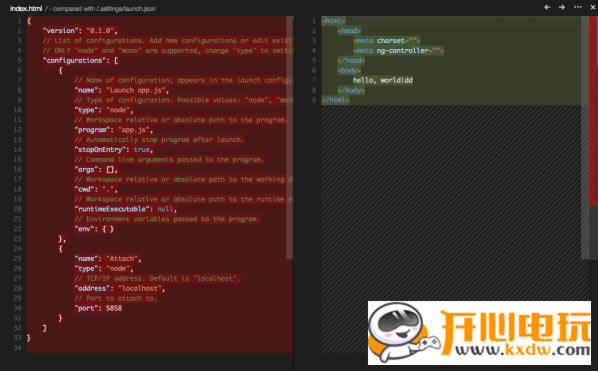Image resolution: width=598 pixels, height=371 pixels.
Task: Click line number 34 in the gutter
Action: (x=17, y=348)
